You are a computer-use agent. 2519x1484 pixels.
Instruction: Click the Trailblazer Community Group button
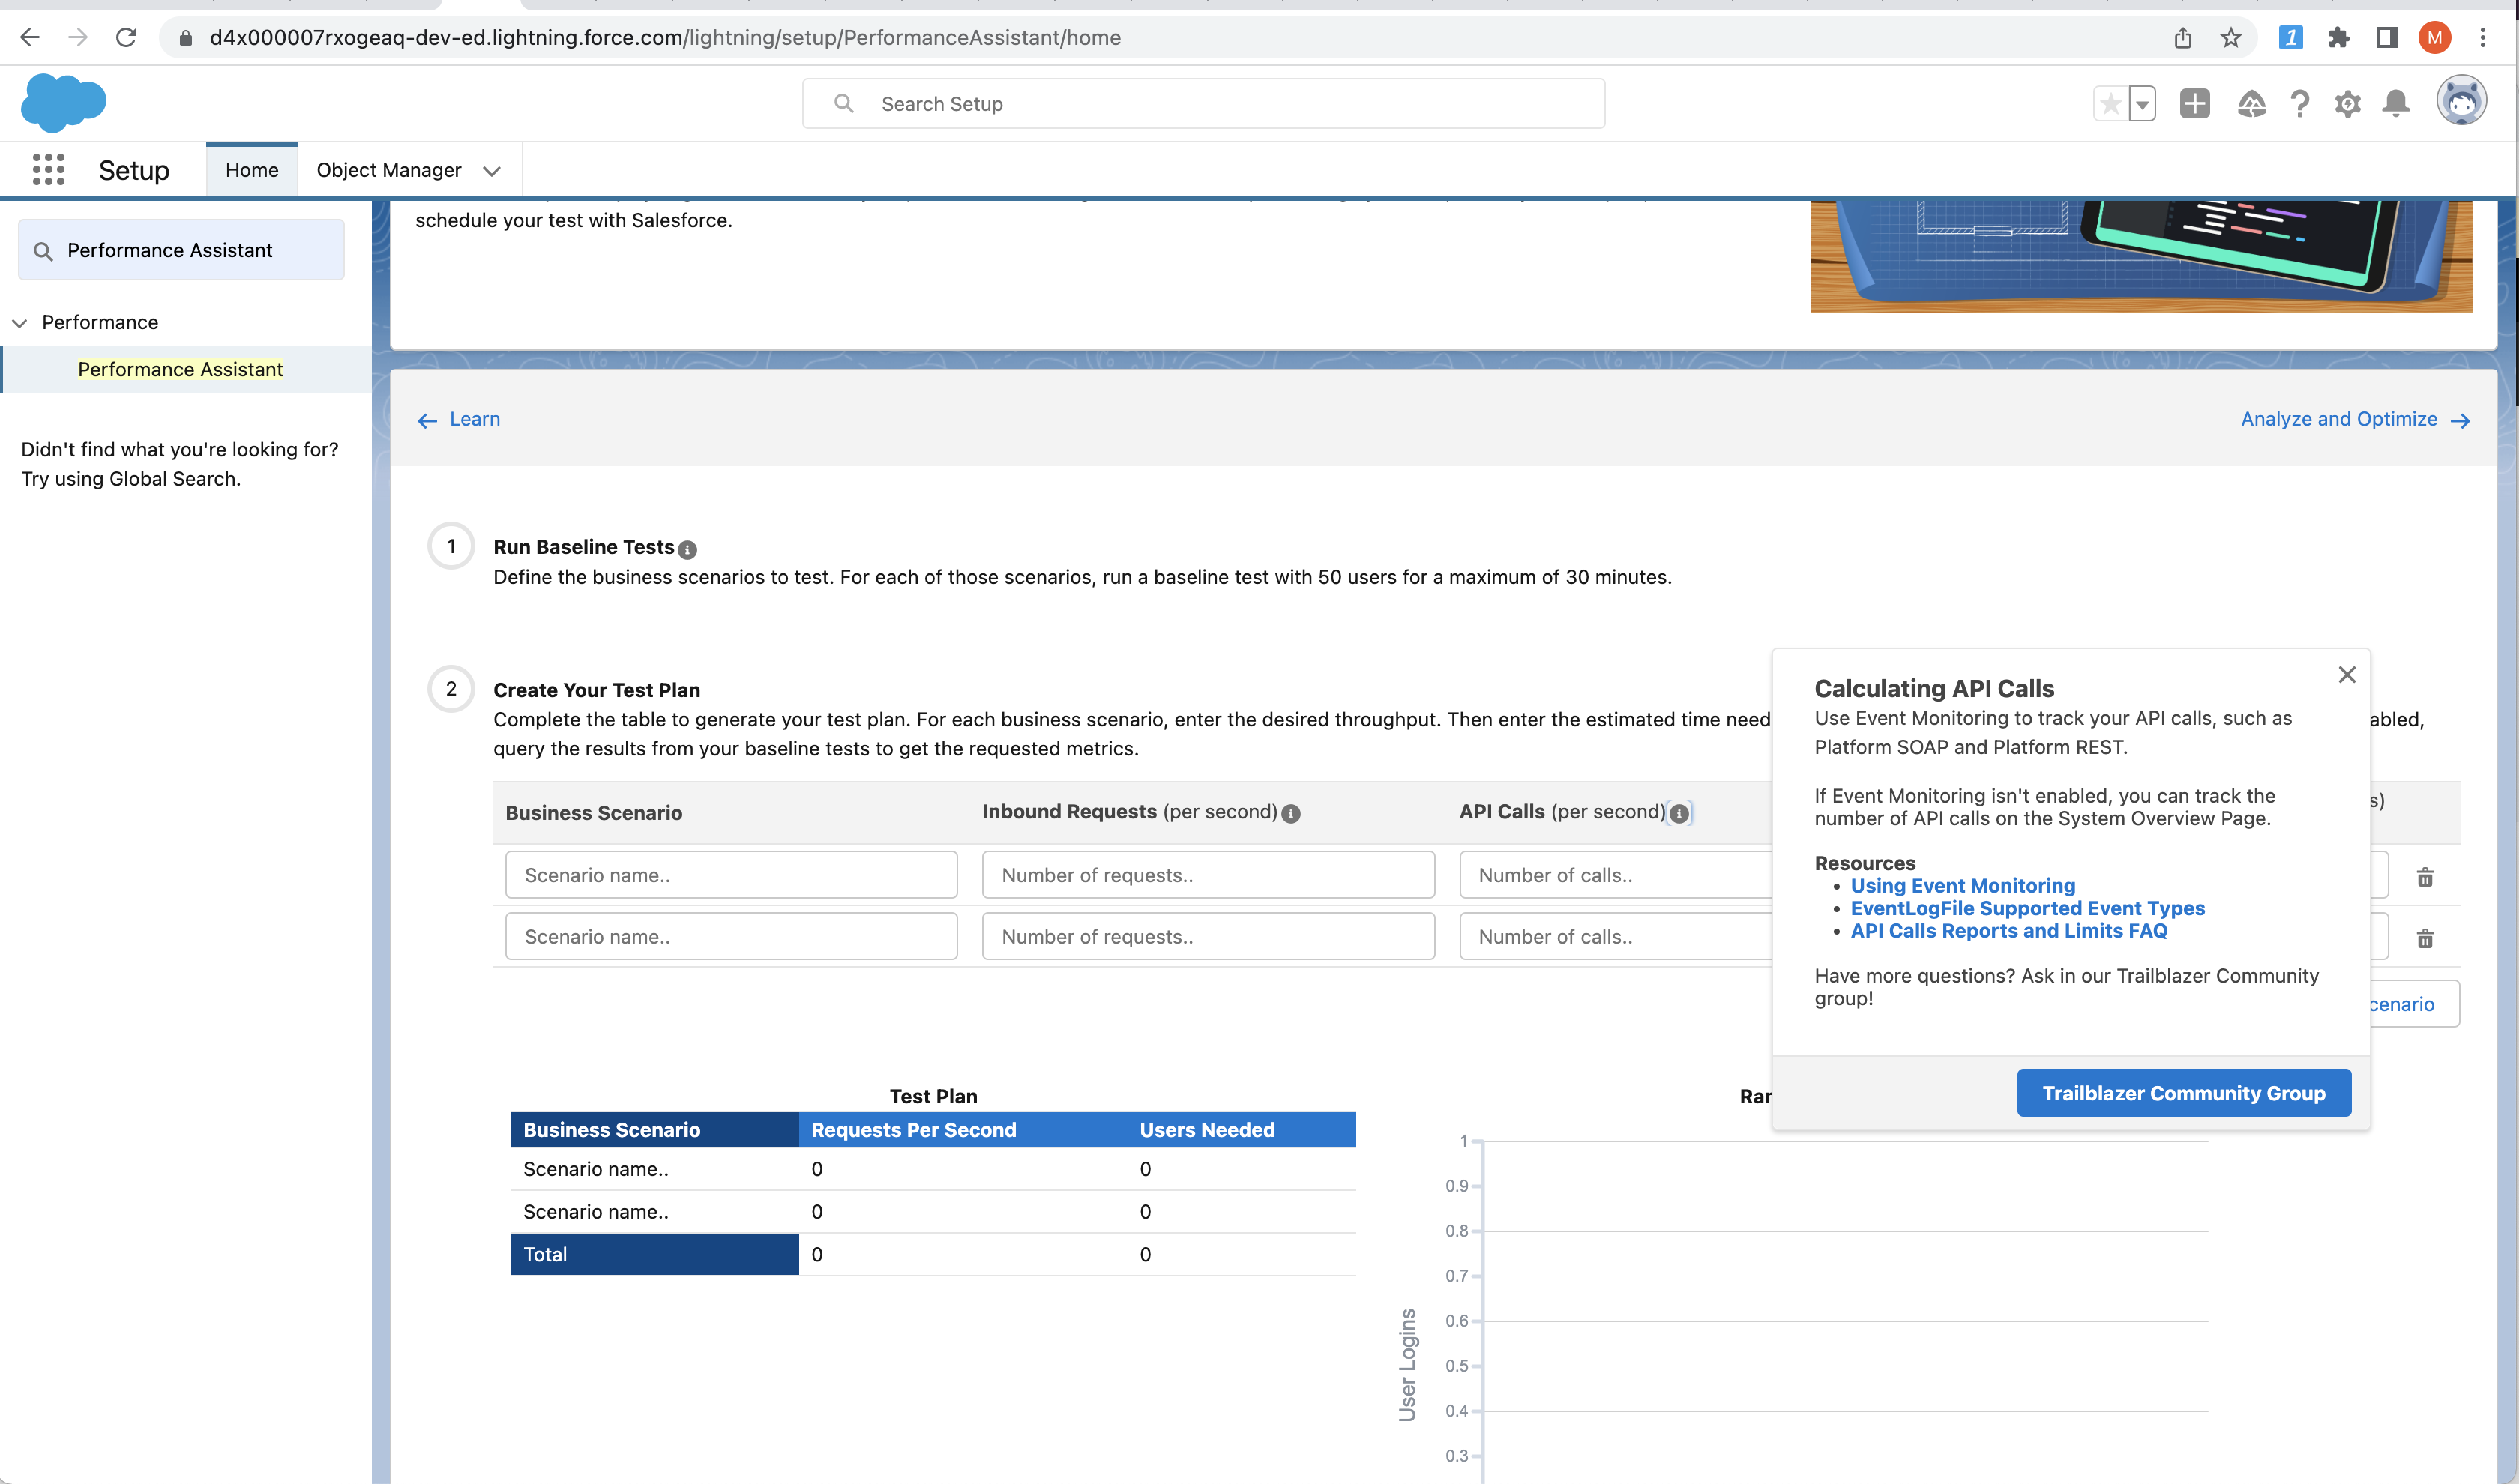click(x=2183, y=1093)
